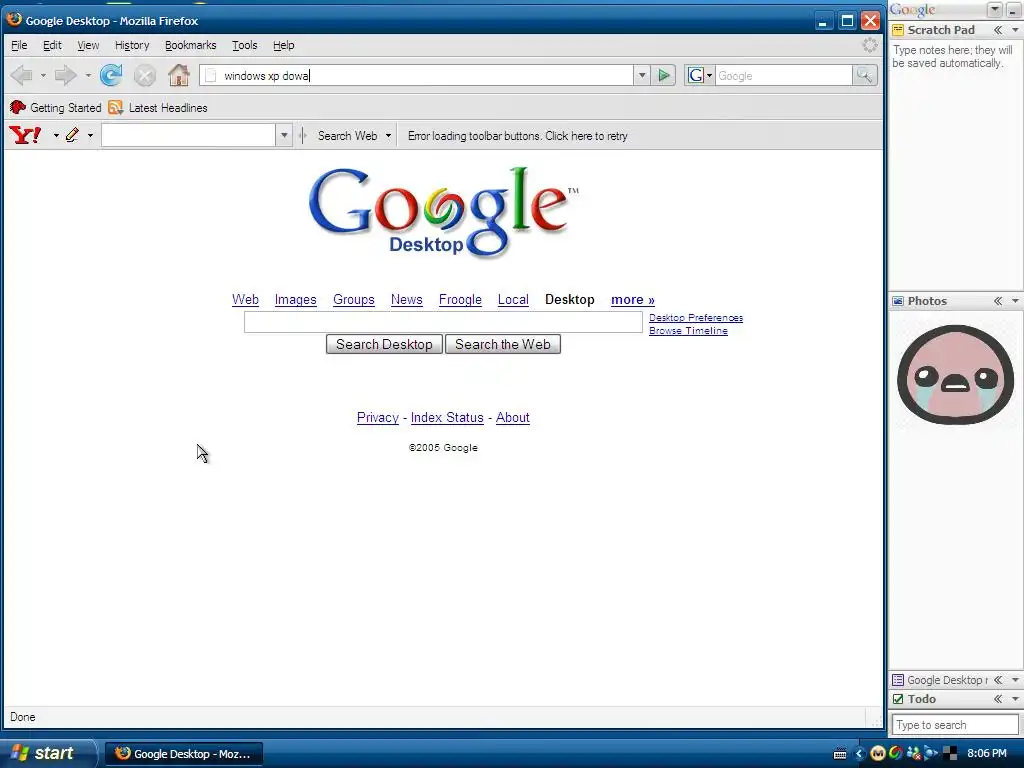Open the File menu

pyautogui.click(x=19, y=45)
